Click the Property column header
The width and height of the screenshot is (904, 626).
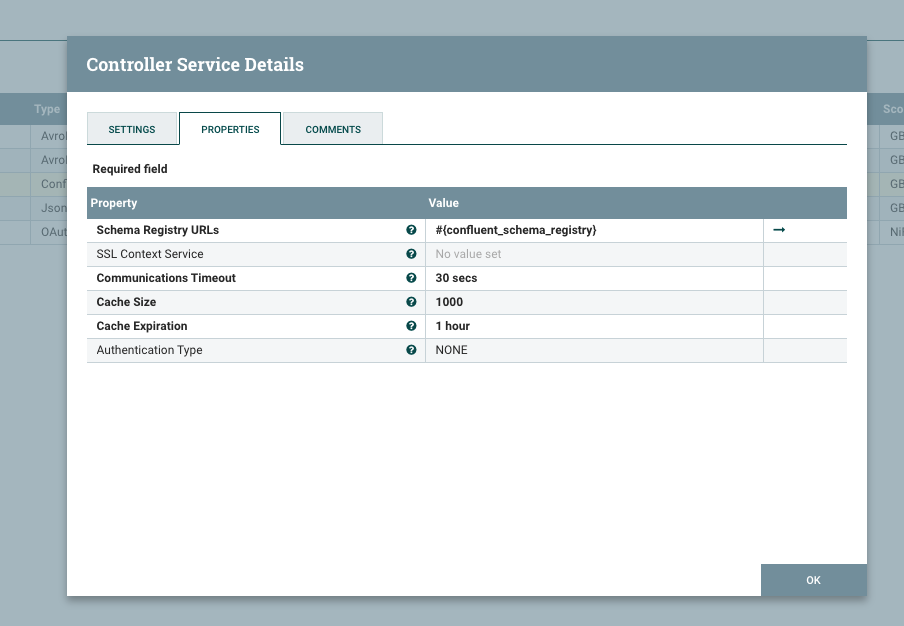coord(114,203)
